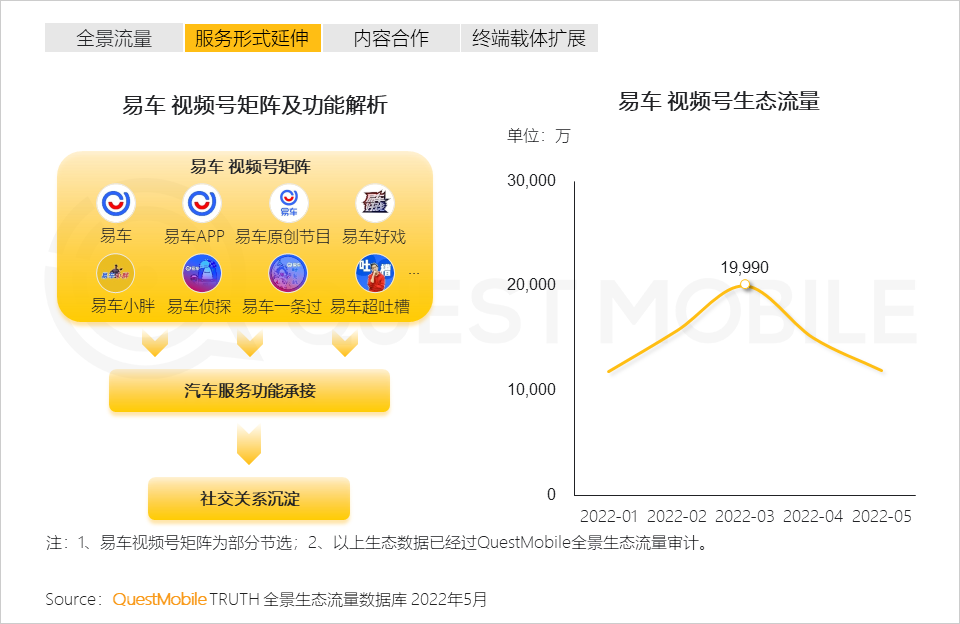This screenshot has height=624, width=960.
Task: Click the 易车小胖 label text
Action: tap(123, 306)
